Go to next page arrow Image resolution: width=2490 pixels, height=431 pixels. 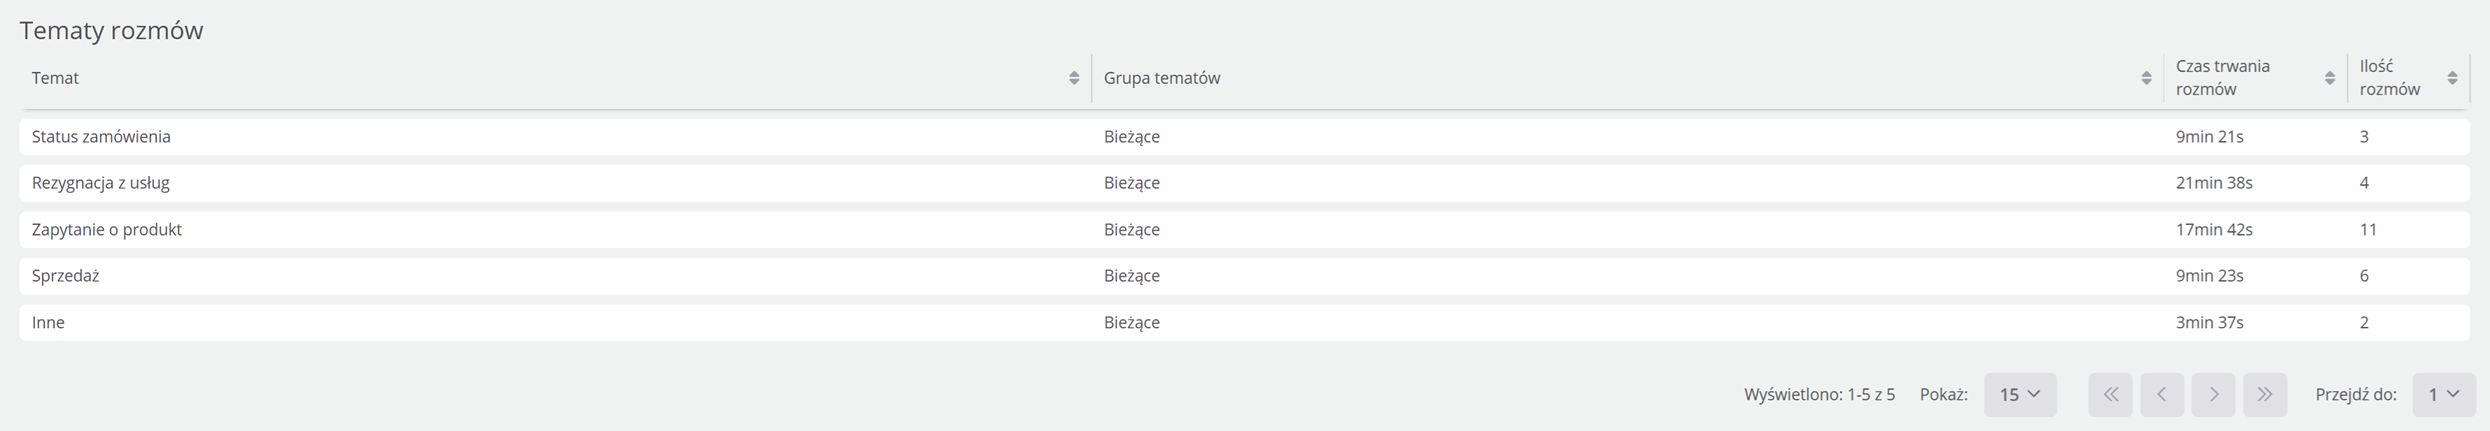tap(2213, 395)
